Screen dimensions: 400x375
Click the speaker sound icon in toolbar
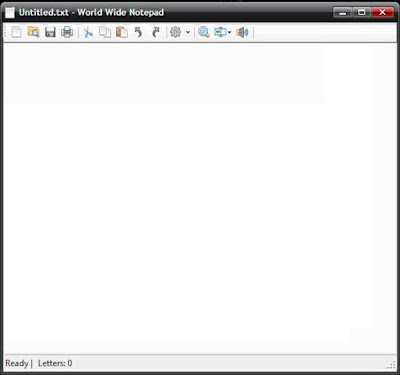[x=242, y=32]
